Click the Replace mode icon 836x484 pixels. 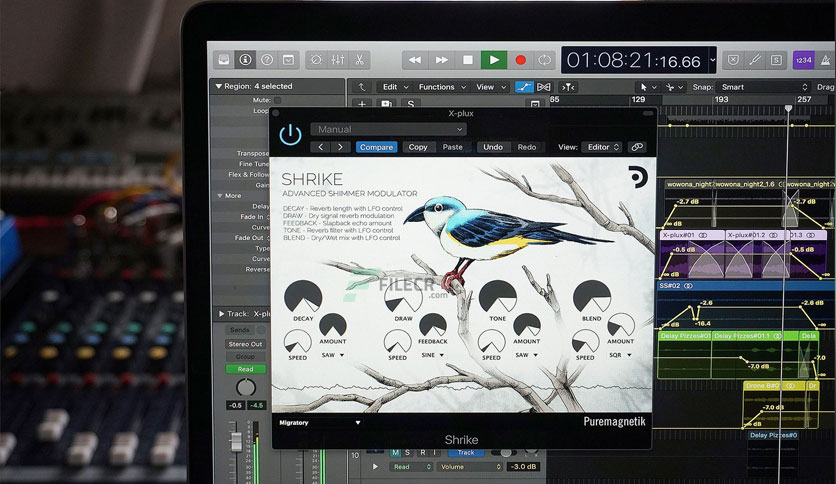click(733, 60)
